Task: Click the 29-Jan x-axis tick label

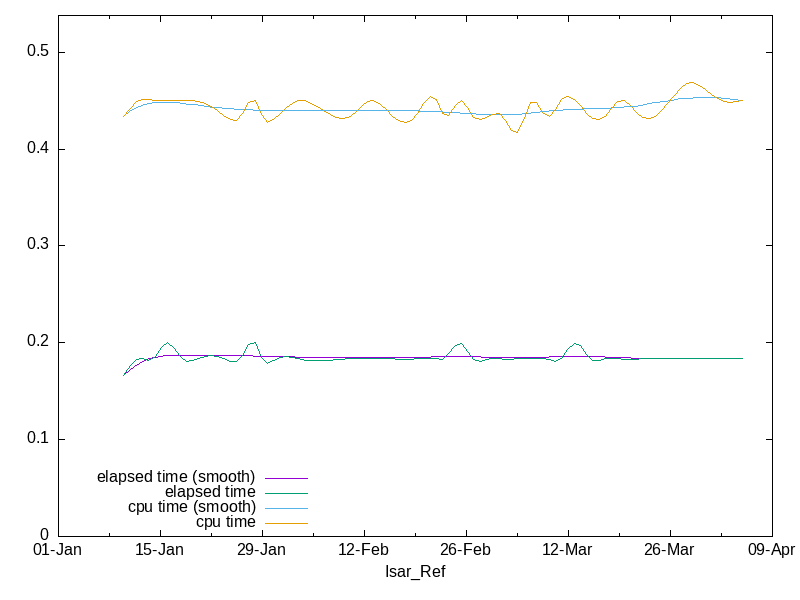Action: click(x=262, y=550)
